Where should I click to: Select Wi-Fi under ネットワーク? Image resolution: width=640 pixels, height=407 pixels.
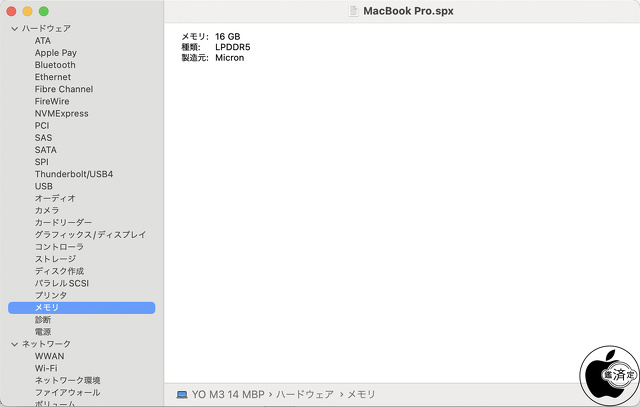tap(46, 368)
